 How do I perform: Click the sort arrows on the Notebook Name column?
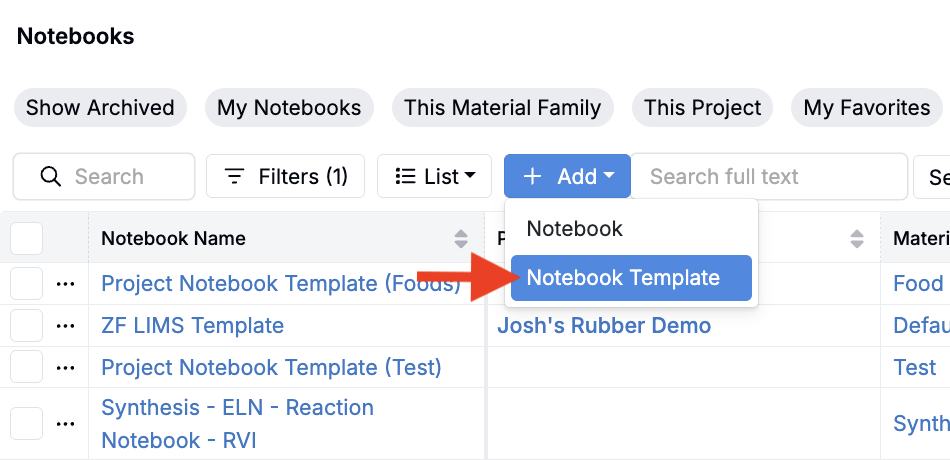tap(461, 239)
